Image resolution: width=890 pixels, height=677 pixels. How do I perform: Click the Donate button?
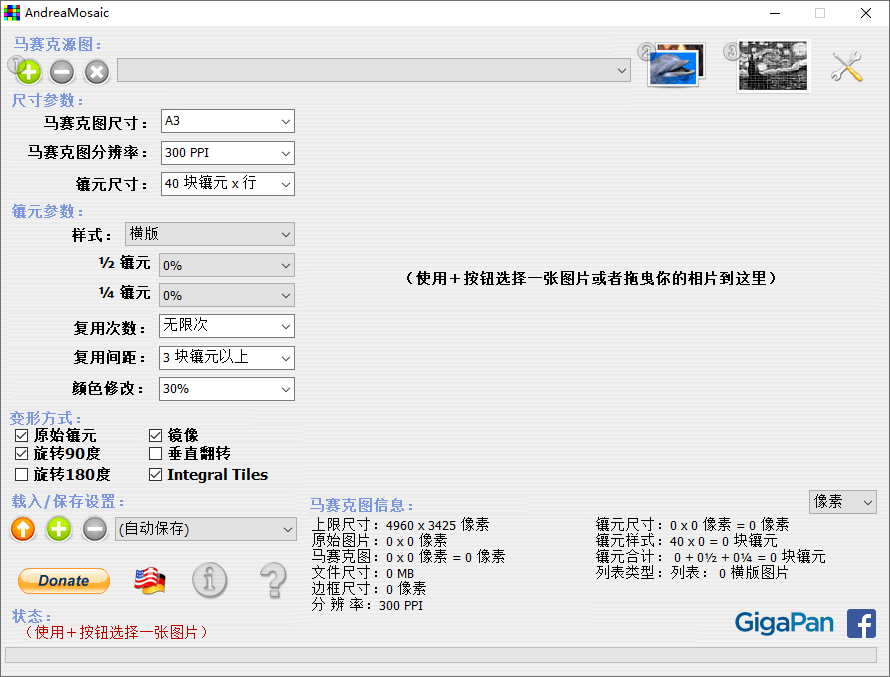[63, 580]
